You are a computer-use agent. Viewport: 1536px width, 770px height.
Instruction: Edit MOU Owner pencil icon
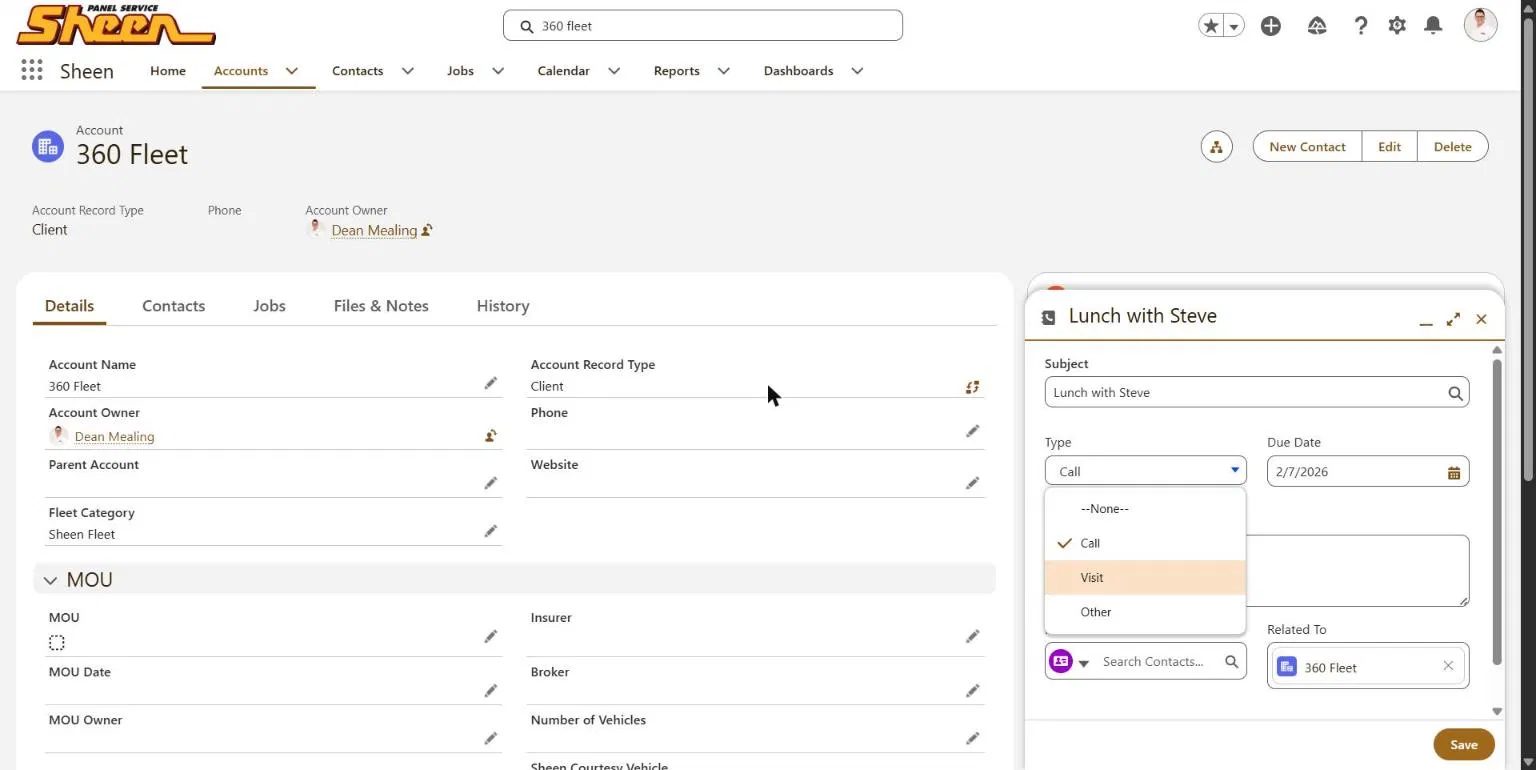pos(490,738)
